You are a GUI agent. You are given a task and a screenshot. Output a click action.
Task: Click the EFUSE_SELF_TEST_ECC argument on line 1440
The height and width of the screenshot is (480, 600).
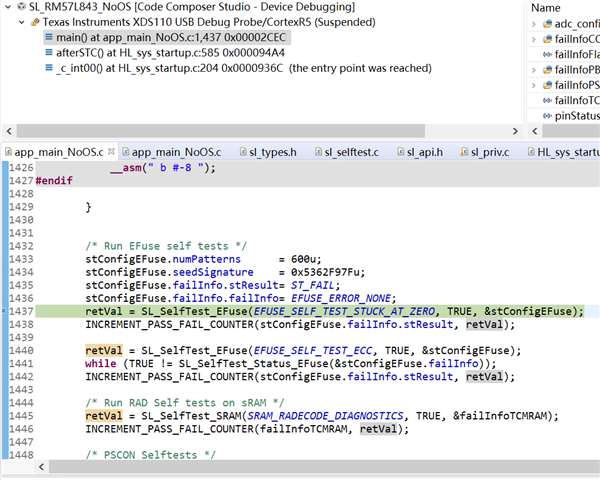(x=313, y=350)
